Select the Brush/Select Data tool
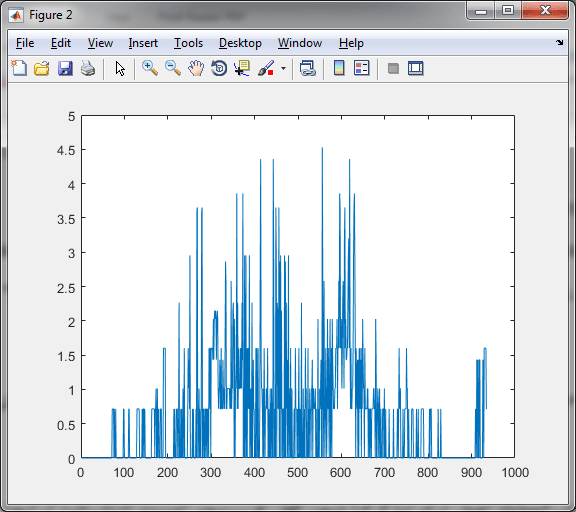Screen dimensions: 576x512 [x=266, y=68]
